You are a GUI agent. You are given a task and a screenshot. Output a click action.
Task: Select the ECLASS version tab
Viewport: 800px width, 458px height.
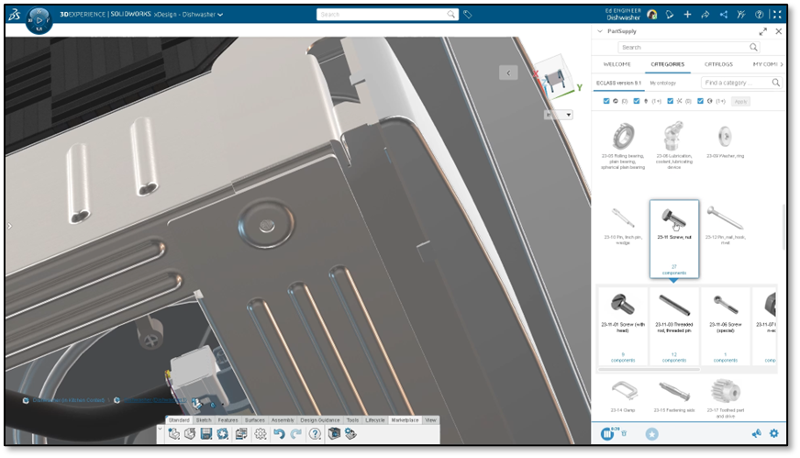tap(618, 83)
